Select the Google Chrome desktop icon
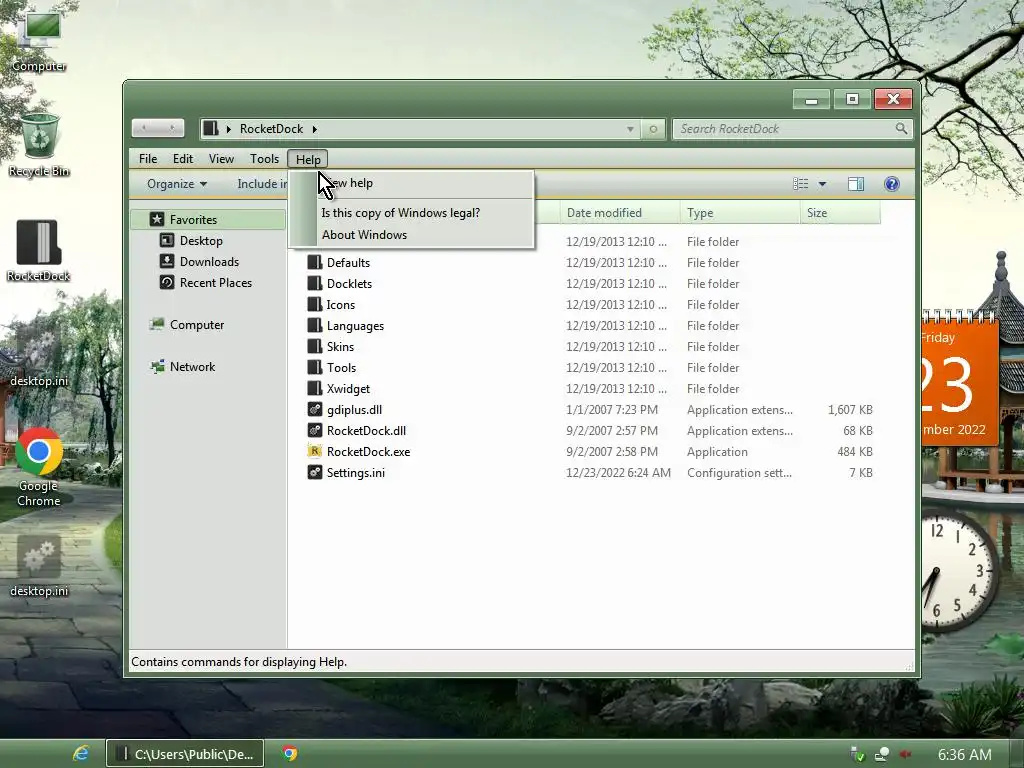Viewport: 1024px width, 768px height. click(x=39, y=468)
